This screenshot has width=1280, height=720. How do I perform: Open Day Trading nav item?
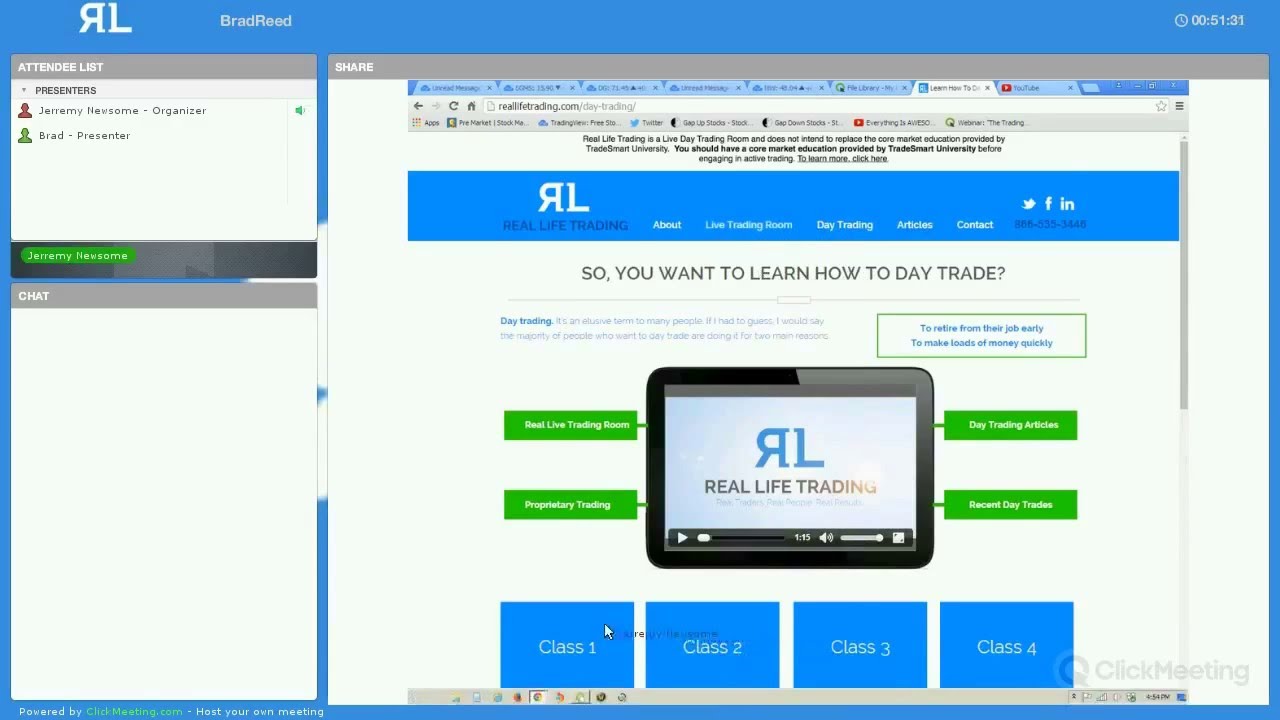[844, 225]
